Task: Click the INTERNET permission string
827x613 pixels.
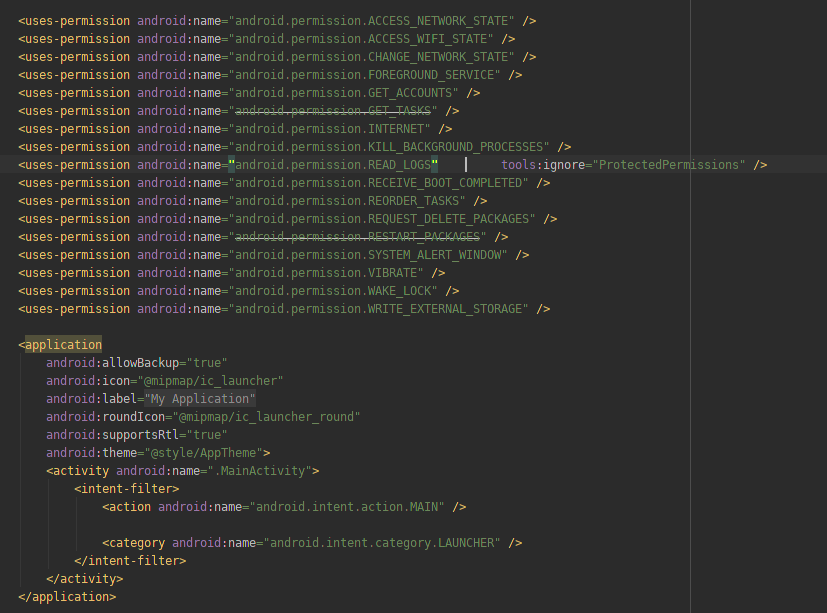Action: pos(333,129)
